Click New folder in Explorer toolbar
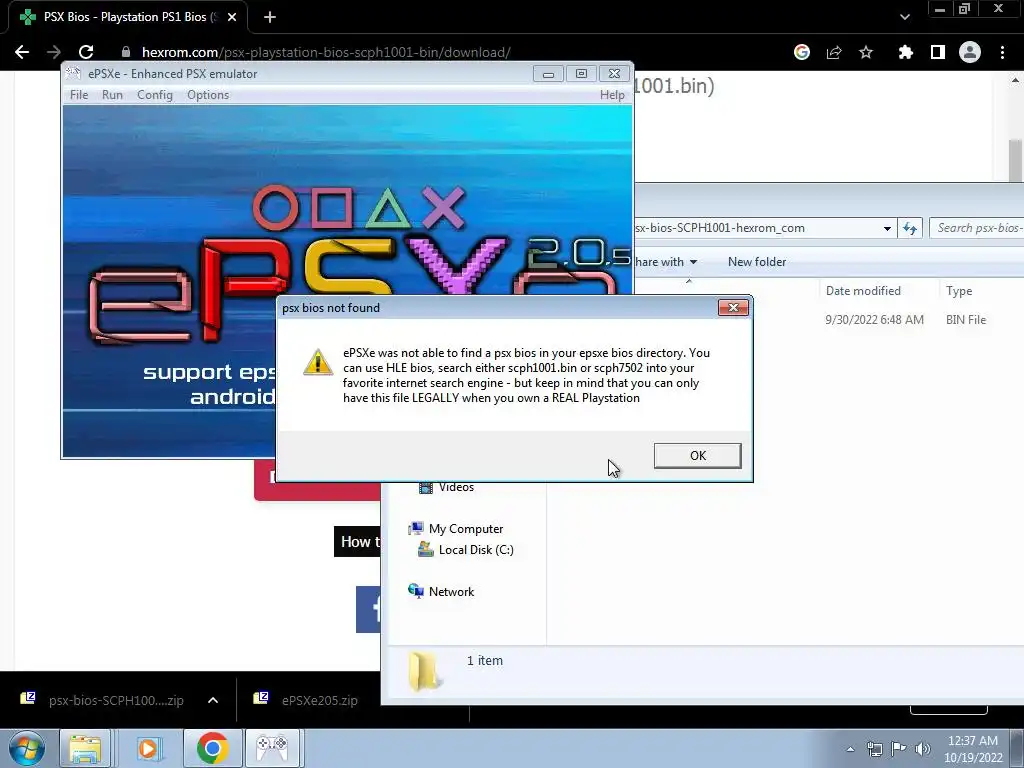Image resolution: width=1024 pixels, height=768 pixels. 757,262
